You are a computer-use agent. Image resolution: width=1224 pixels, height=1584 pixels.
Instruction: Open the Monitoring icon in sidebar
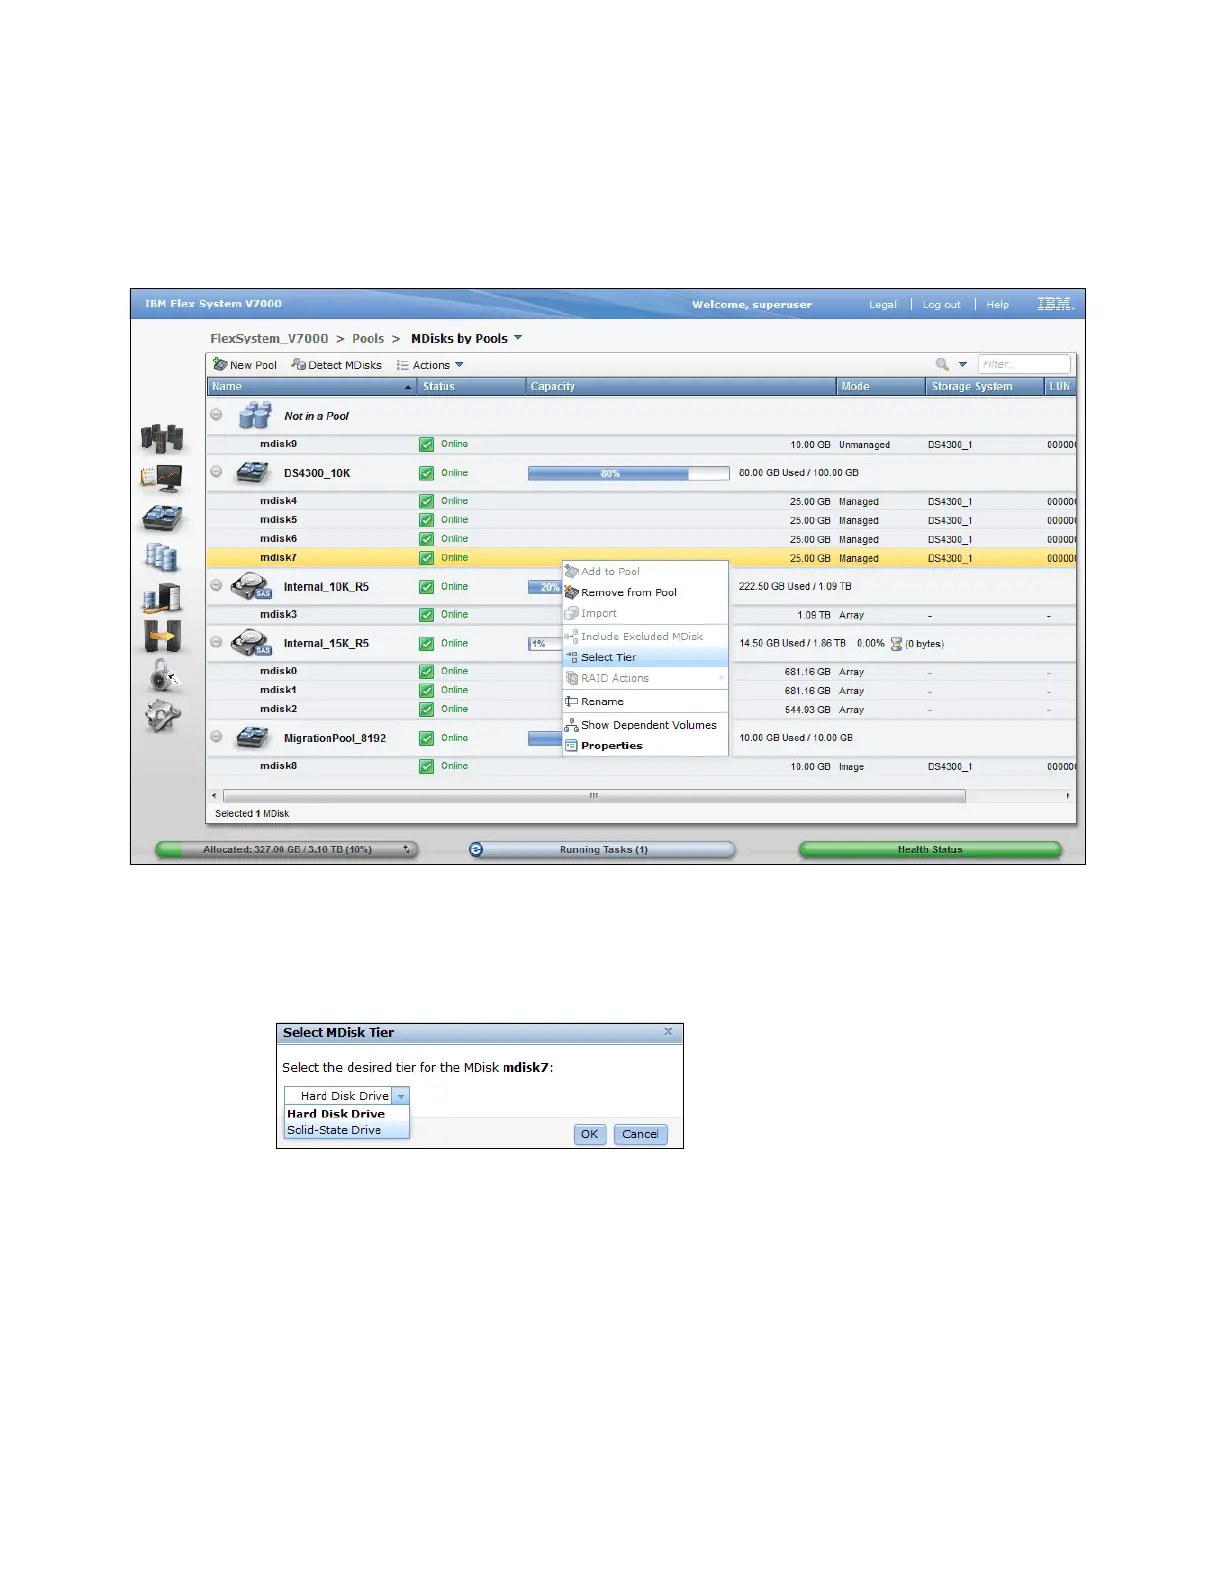click(x=162, y=478)
